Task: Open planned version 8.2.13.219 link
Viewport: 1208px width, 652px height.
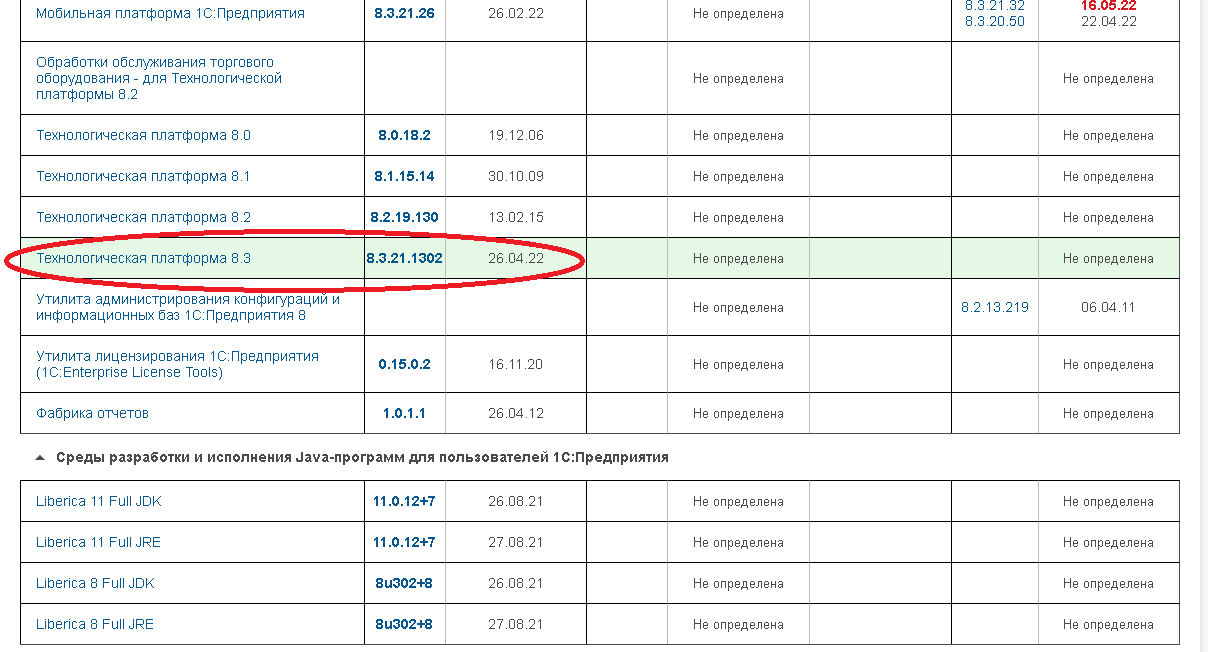Action: [x=995, y=307]
